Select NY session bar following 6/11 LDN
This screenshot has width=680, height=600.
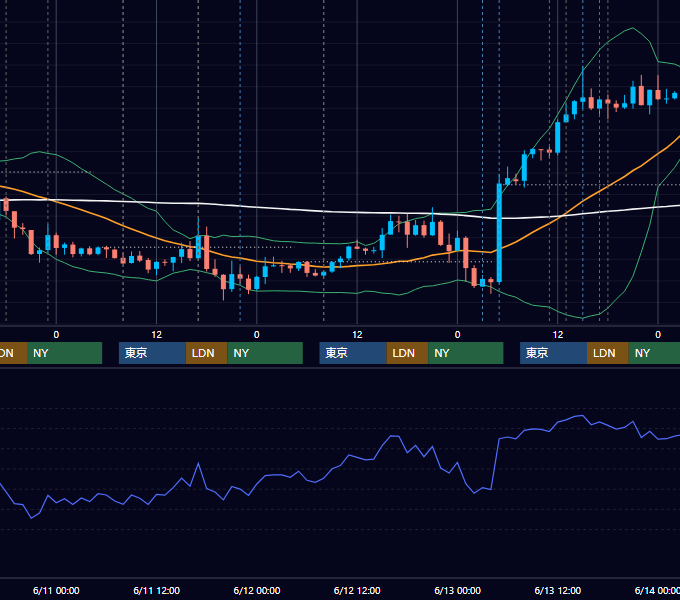click(265, 353)
